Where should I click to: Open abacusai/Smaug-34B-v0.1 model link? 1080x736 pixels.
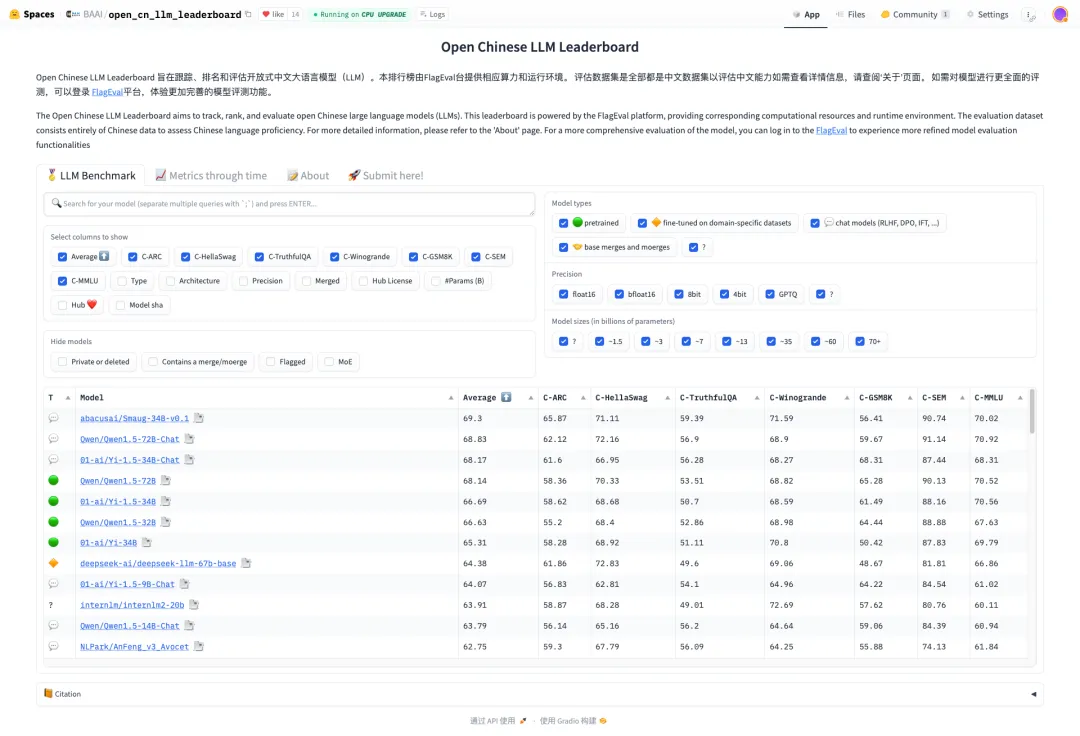[x=134, y=419]
